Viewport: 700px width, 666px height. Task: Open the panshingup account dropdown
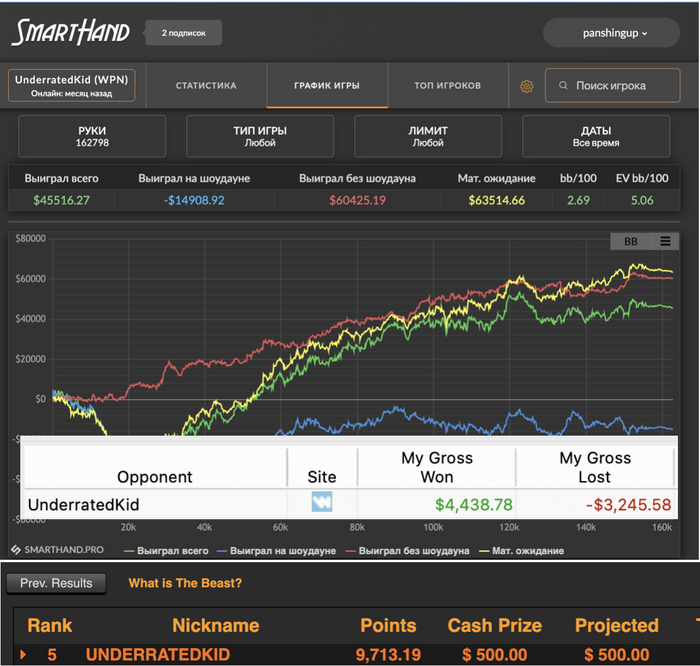point(611,33)
